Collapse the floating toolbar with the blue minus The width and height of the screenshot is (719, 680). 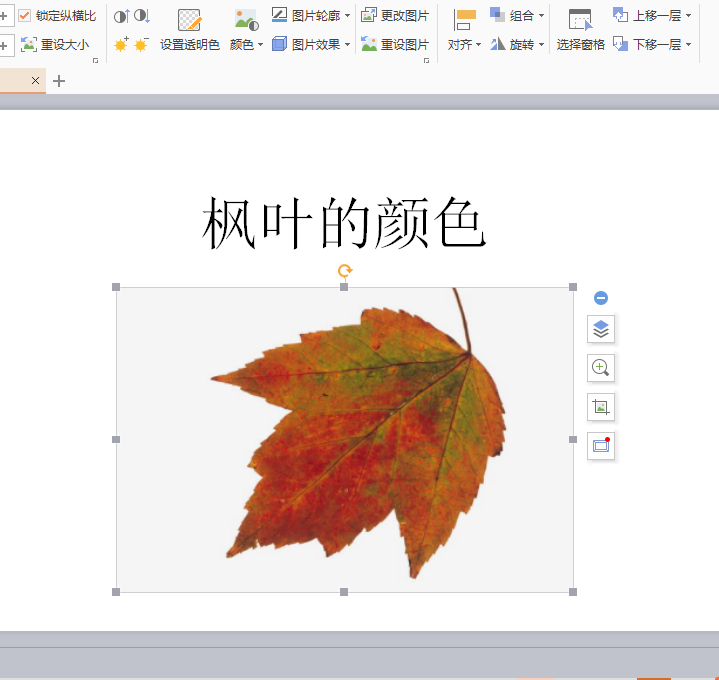coord(601,298)
